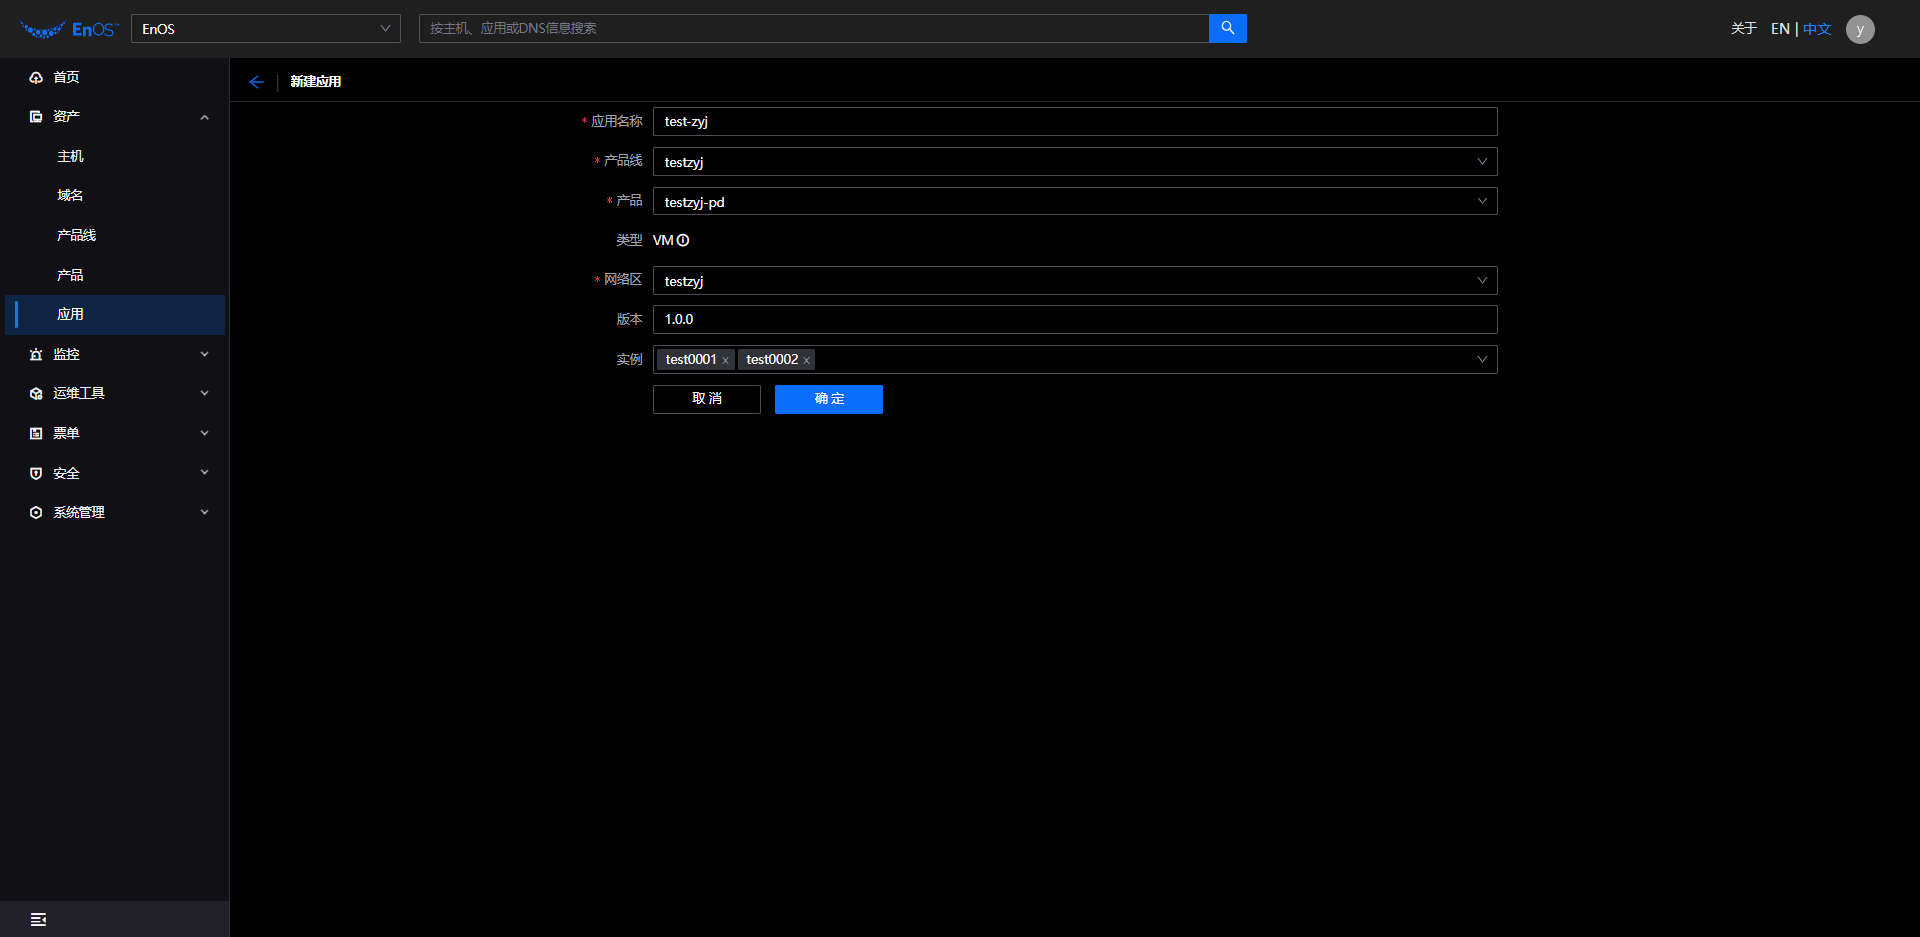Click the 取消 cancel button
The image size is (1920, 937).
point(707,399)
